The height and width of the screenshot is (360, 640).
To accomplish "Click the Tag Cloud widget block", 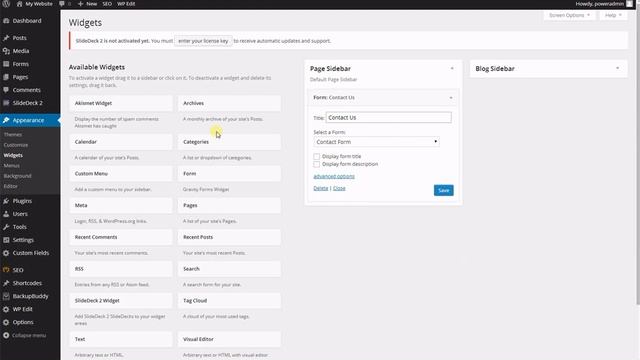I will tap(229, 300).
